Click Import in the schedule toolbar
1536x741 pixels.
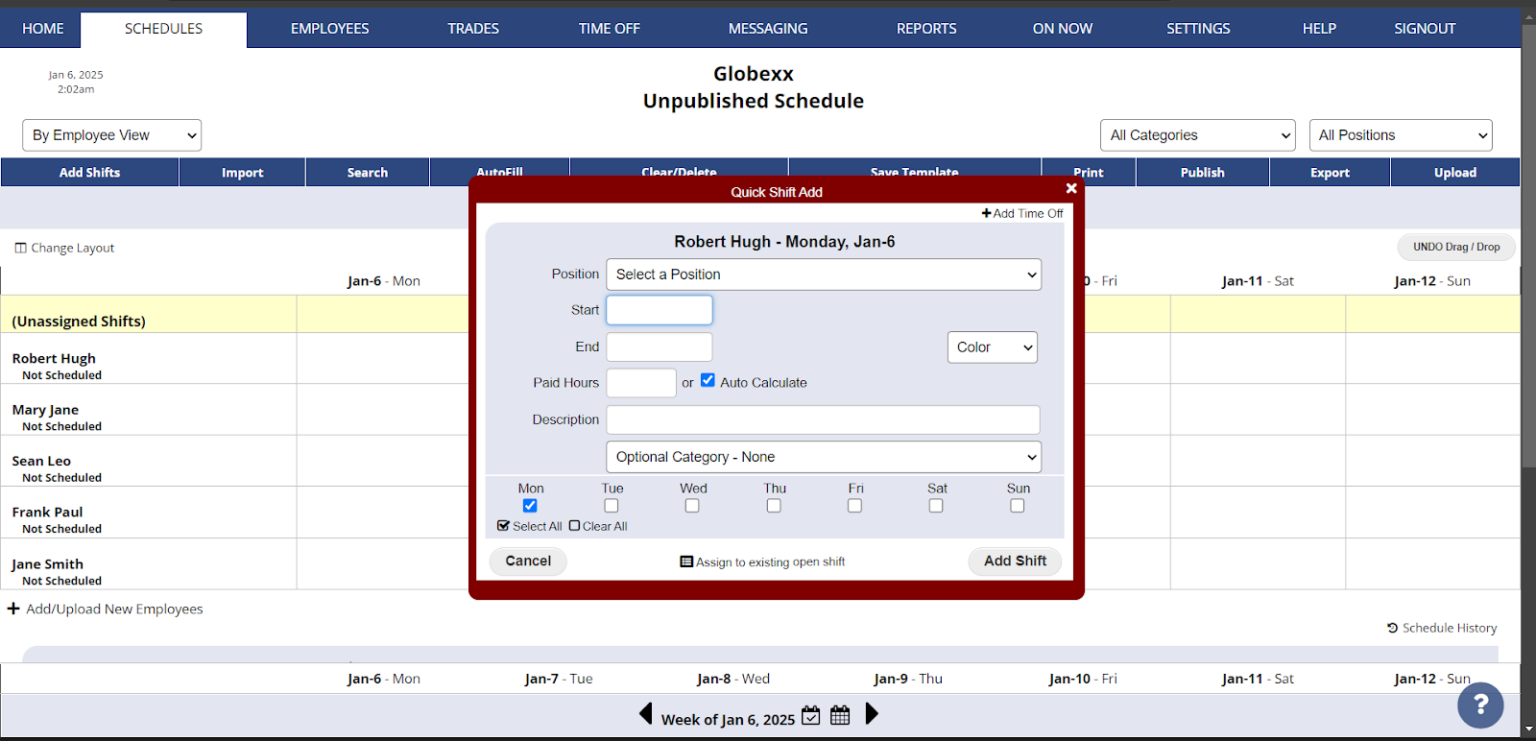(242, 172)
